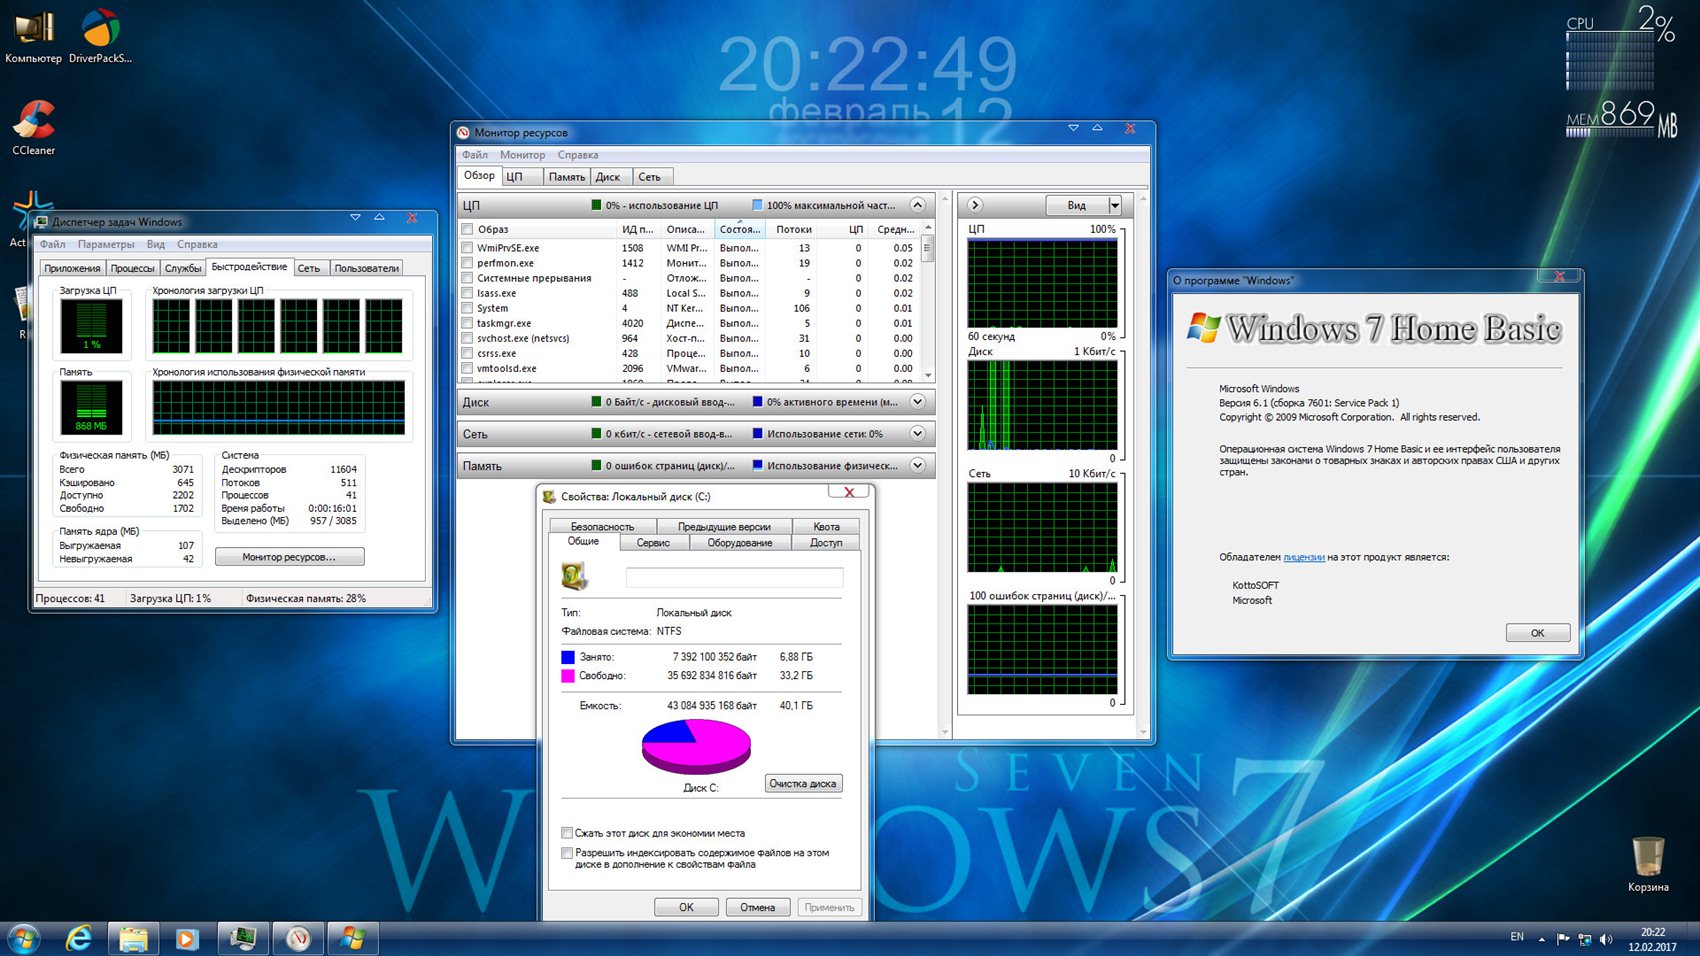Viewport: 1700px width, 956px height.
Task: Open Windows Explorer folder taskbar icon
Action: click(x=134, y=939)
